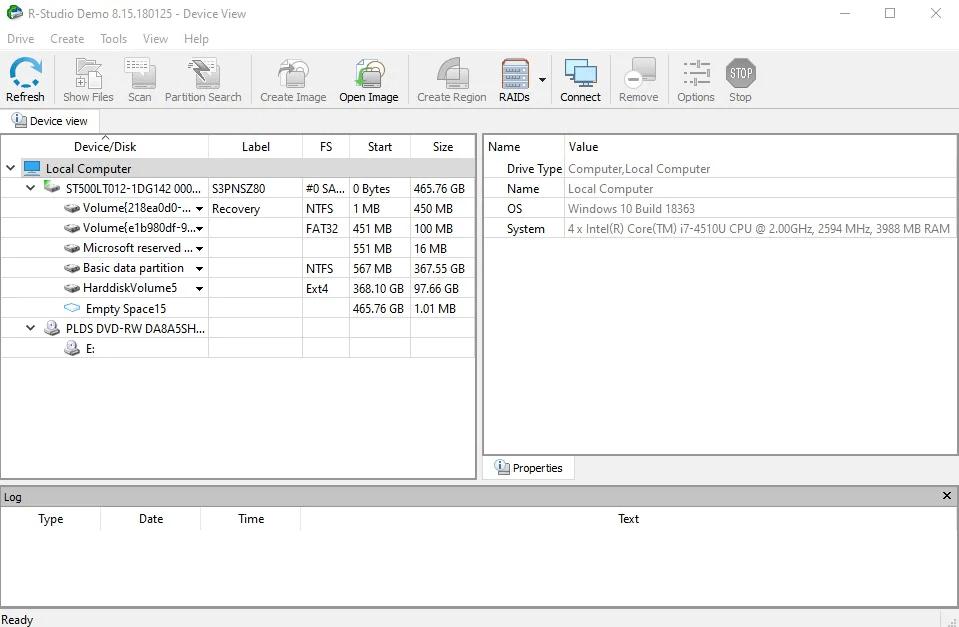Click the Label column header
The height and width of the screenshot is (627, 959).
256,147
